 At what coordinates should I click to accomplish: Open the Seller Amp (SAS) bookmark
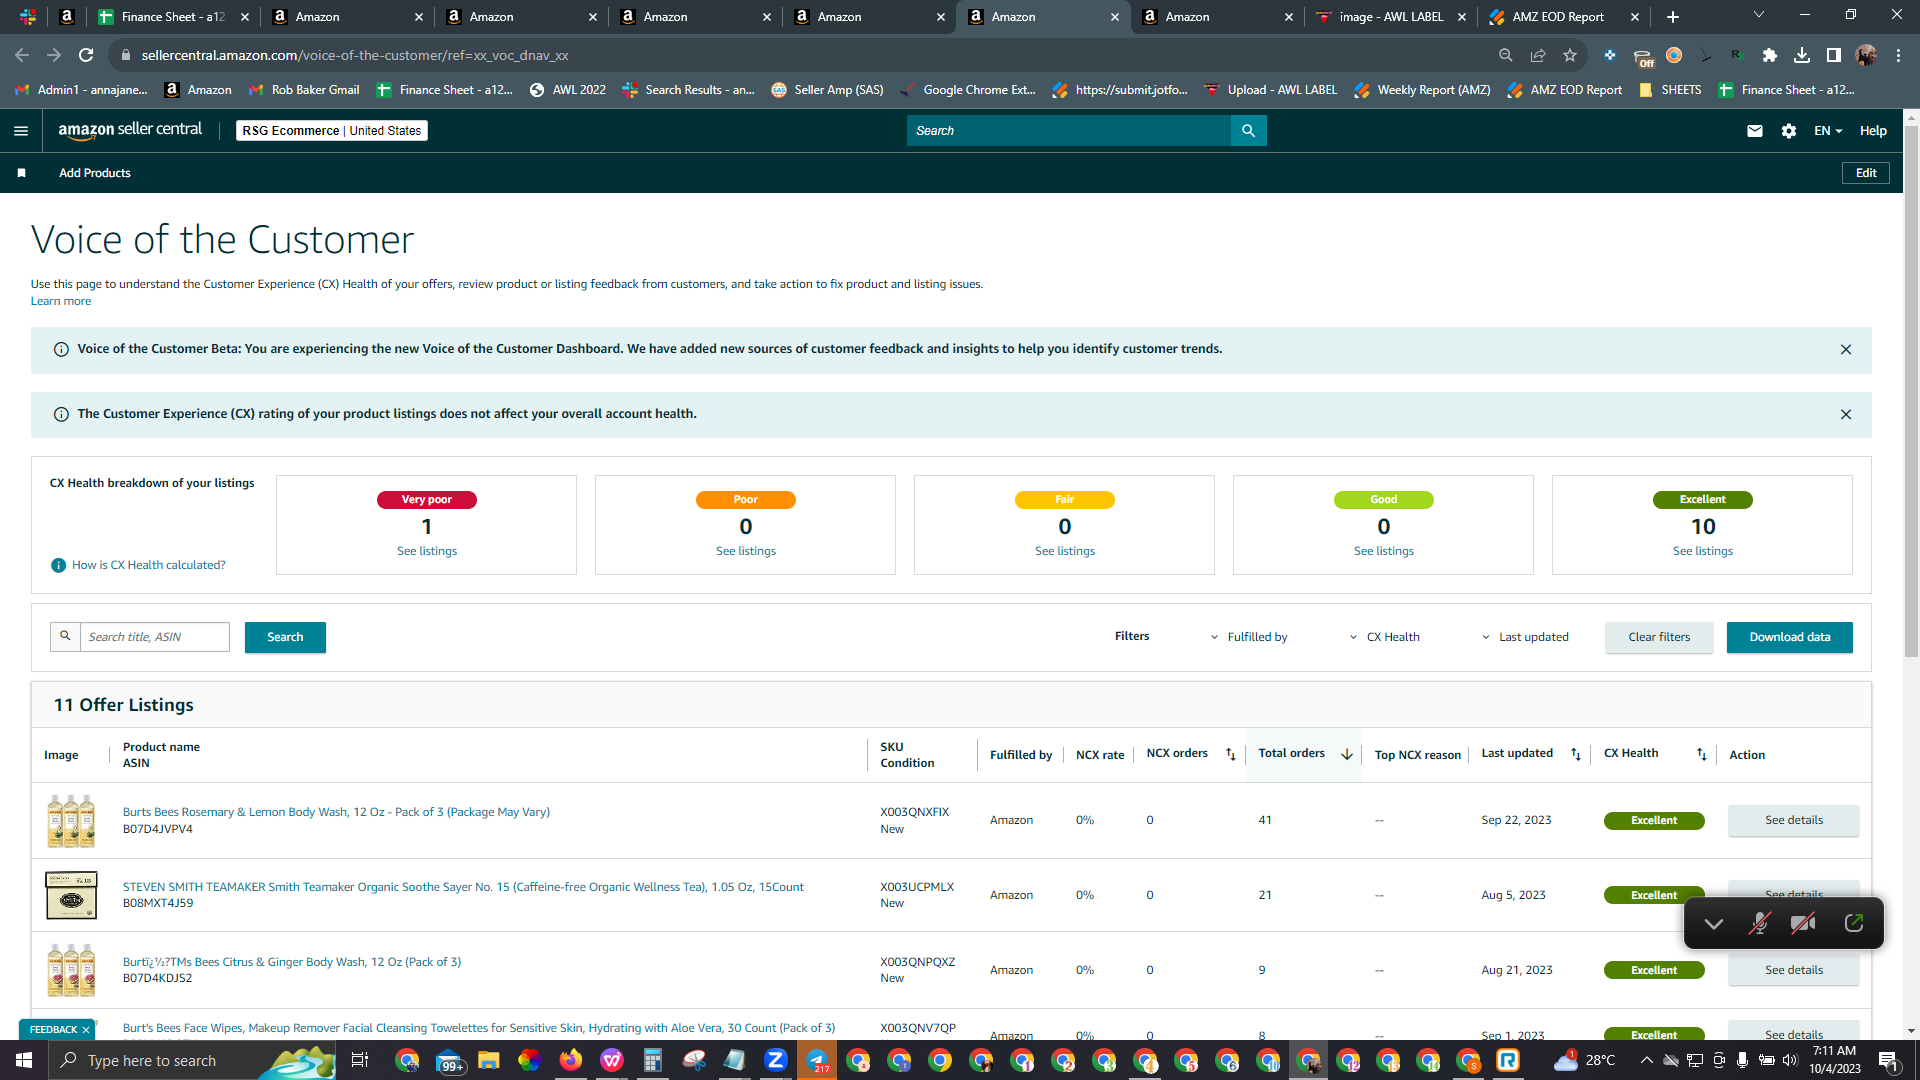[827, 90]
